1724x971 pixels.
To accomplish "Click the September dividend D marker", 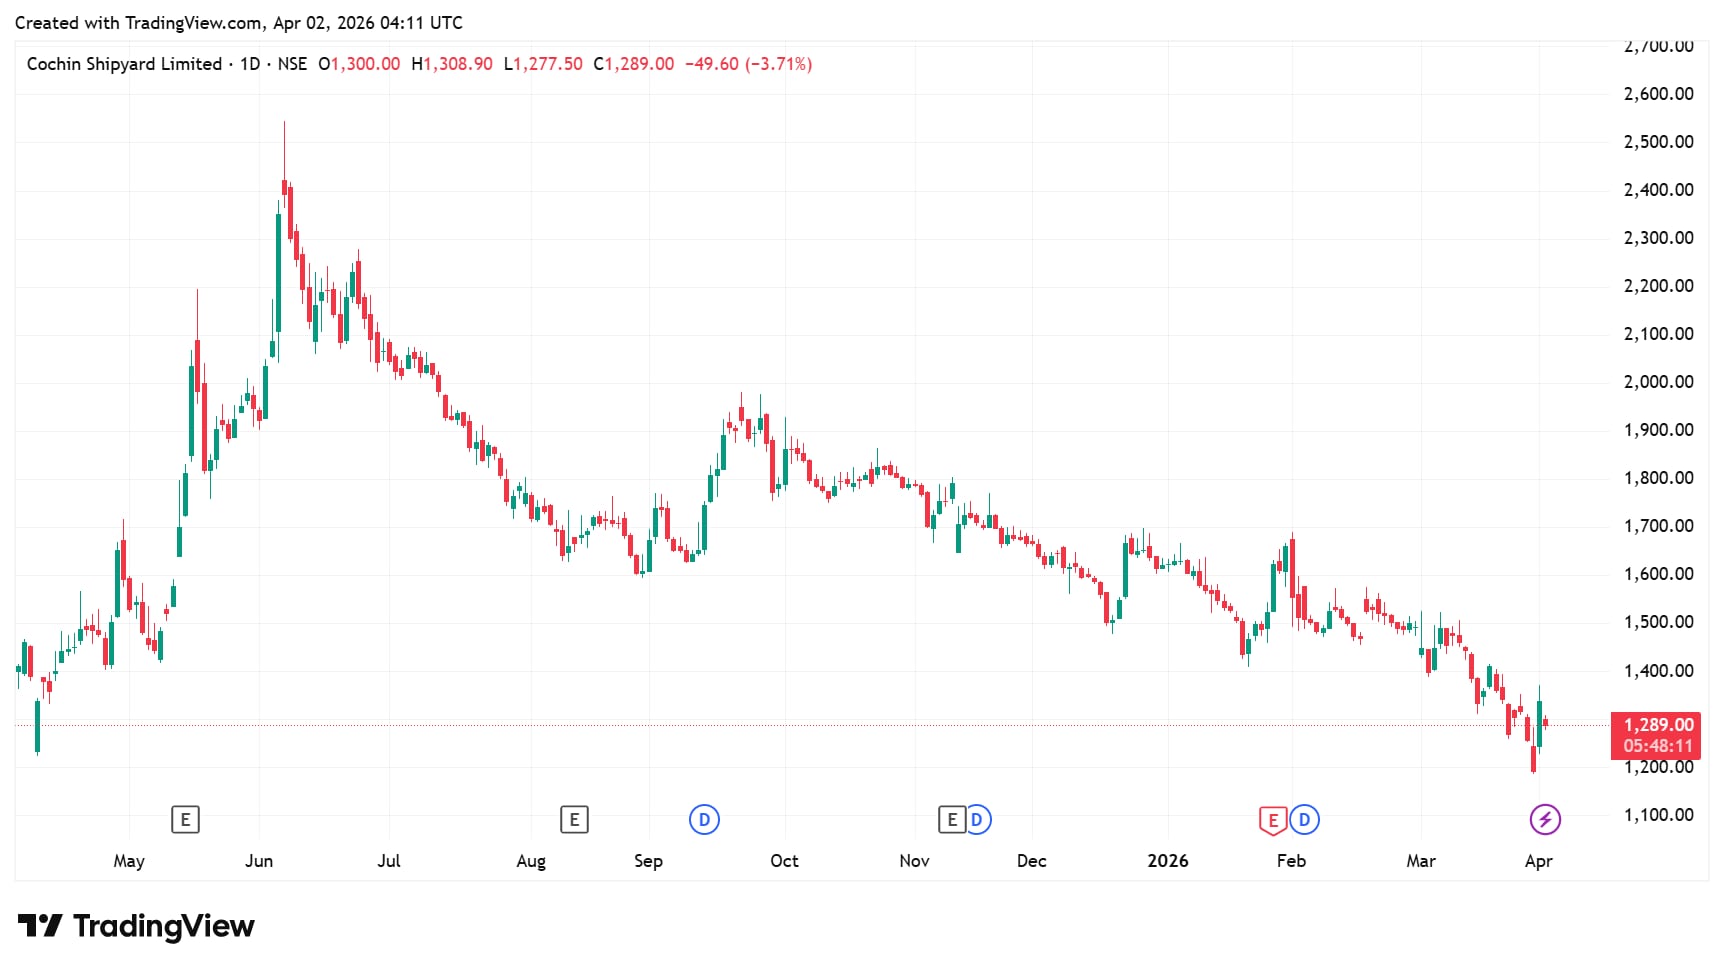I will [704, 820].
